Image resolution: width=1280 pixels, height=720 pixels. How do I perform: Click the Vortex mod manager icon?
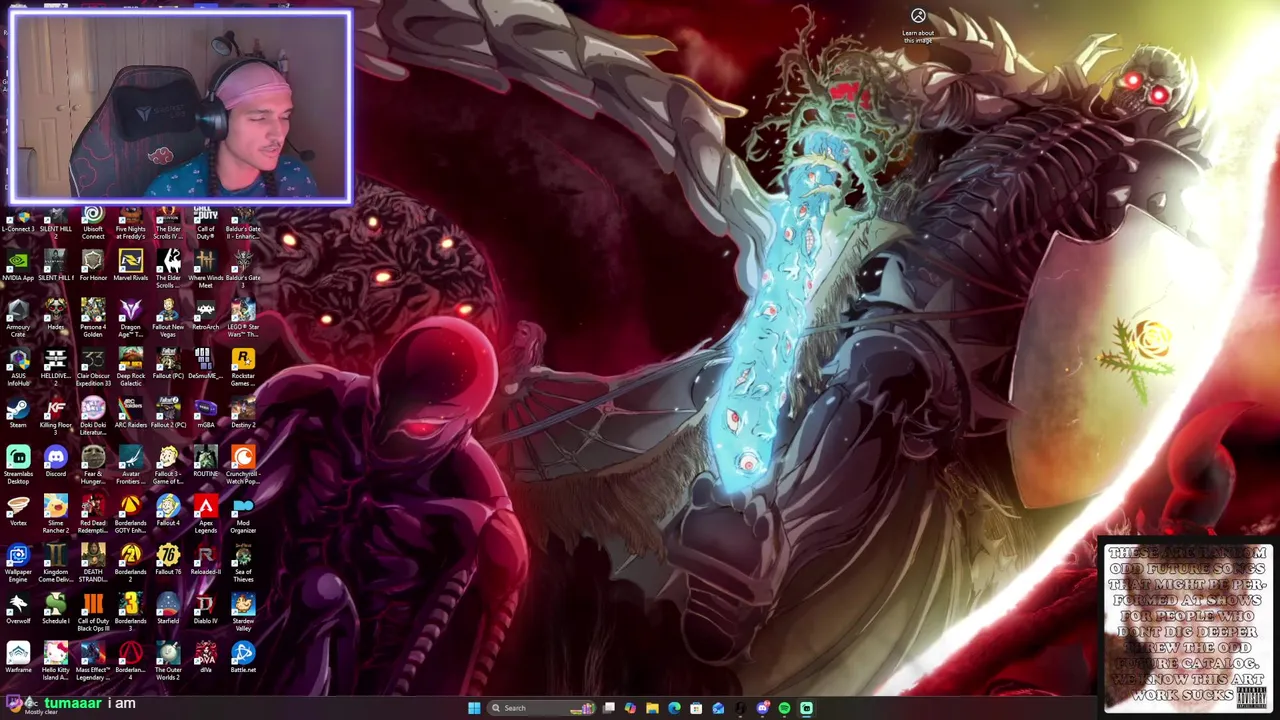[18, 512]
